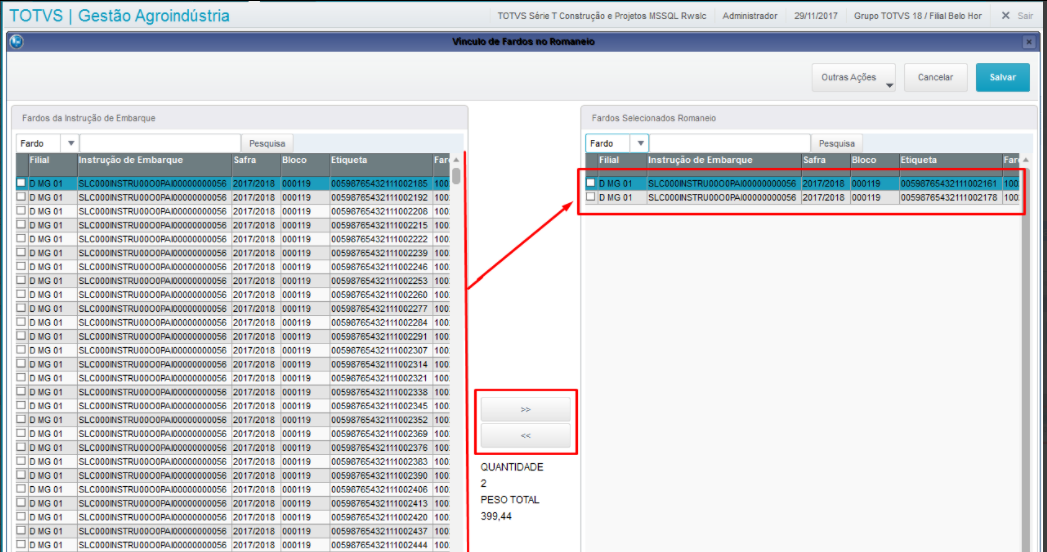Save with the Salvar button
The width and height of the screenshot is (1047, 552).
coord(1002,77)
